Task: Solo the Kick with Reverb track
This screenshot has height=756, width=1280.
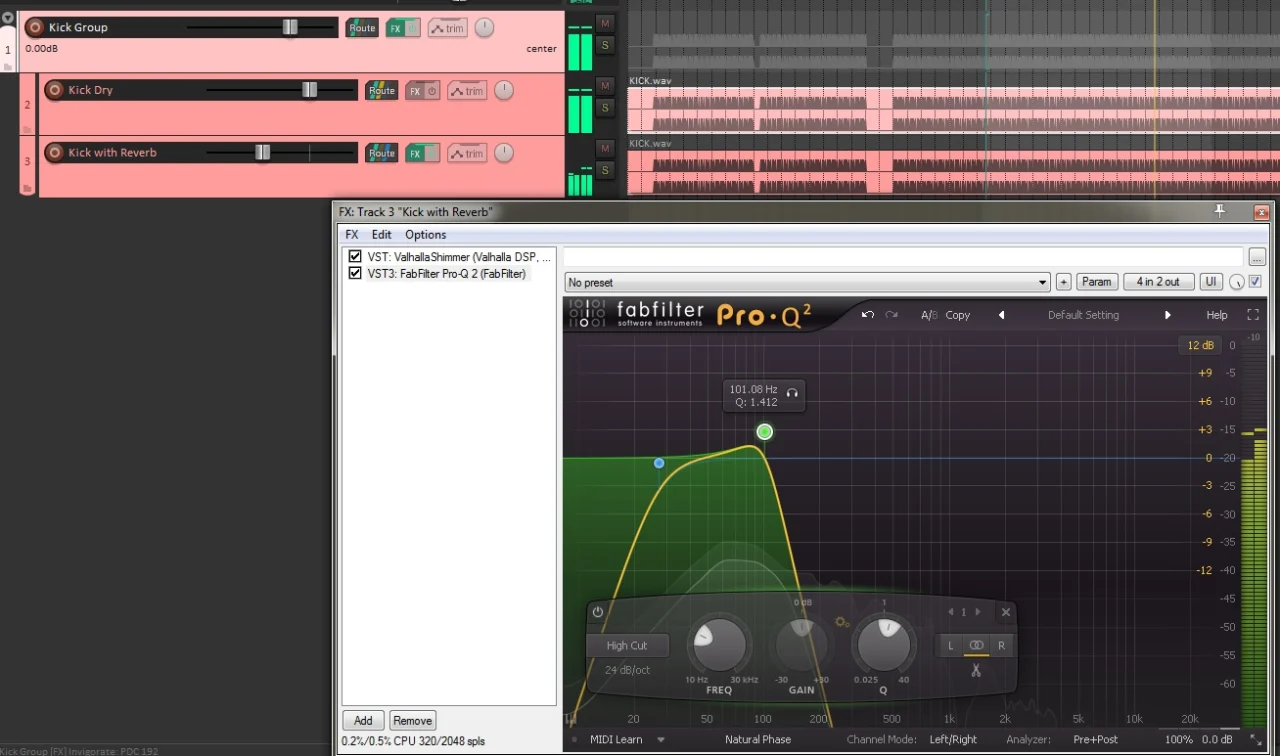Action: pos(605,170)
